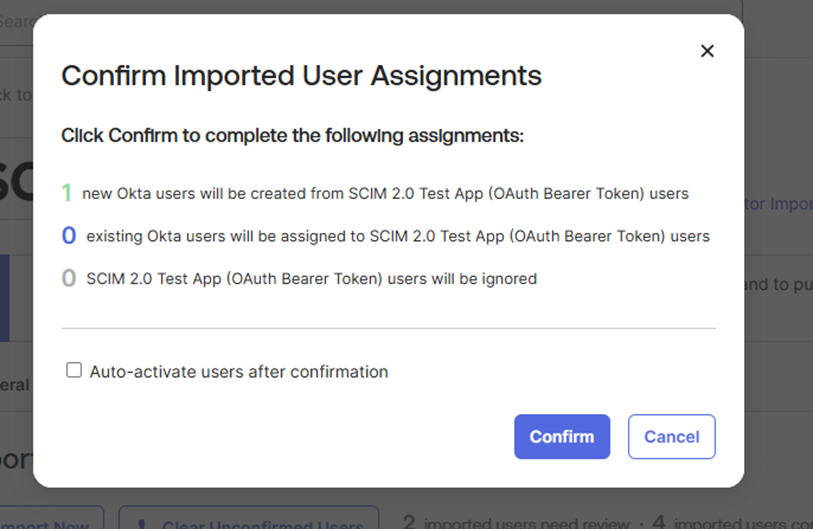Click the 'Auto-activate users after confirmation' label
The image size is (813, 529).
[x=238, y=372]
